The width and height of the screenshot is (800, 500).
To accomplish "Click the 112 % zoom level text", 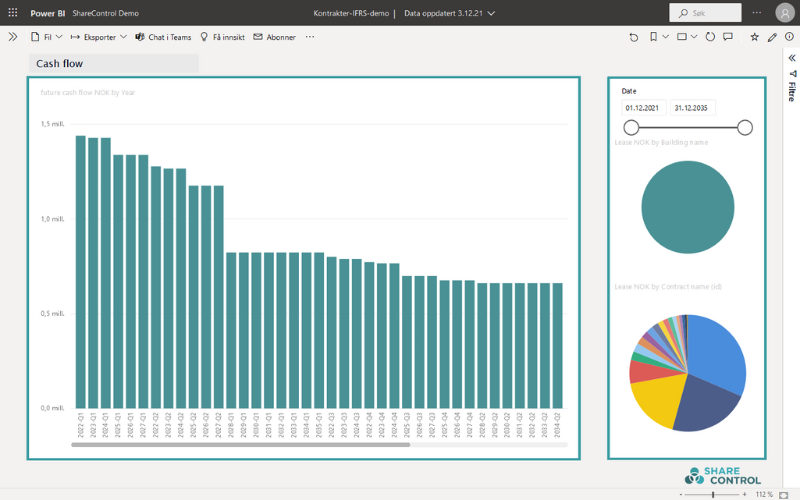I will 764,494.
